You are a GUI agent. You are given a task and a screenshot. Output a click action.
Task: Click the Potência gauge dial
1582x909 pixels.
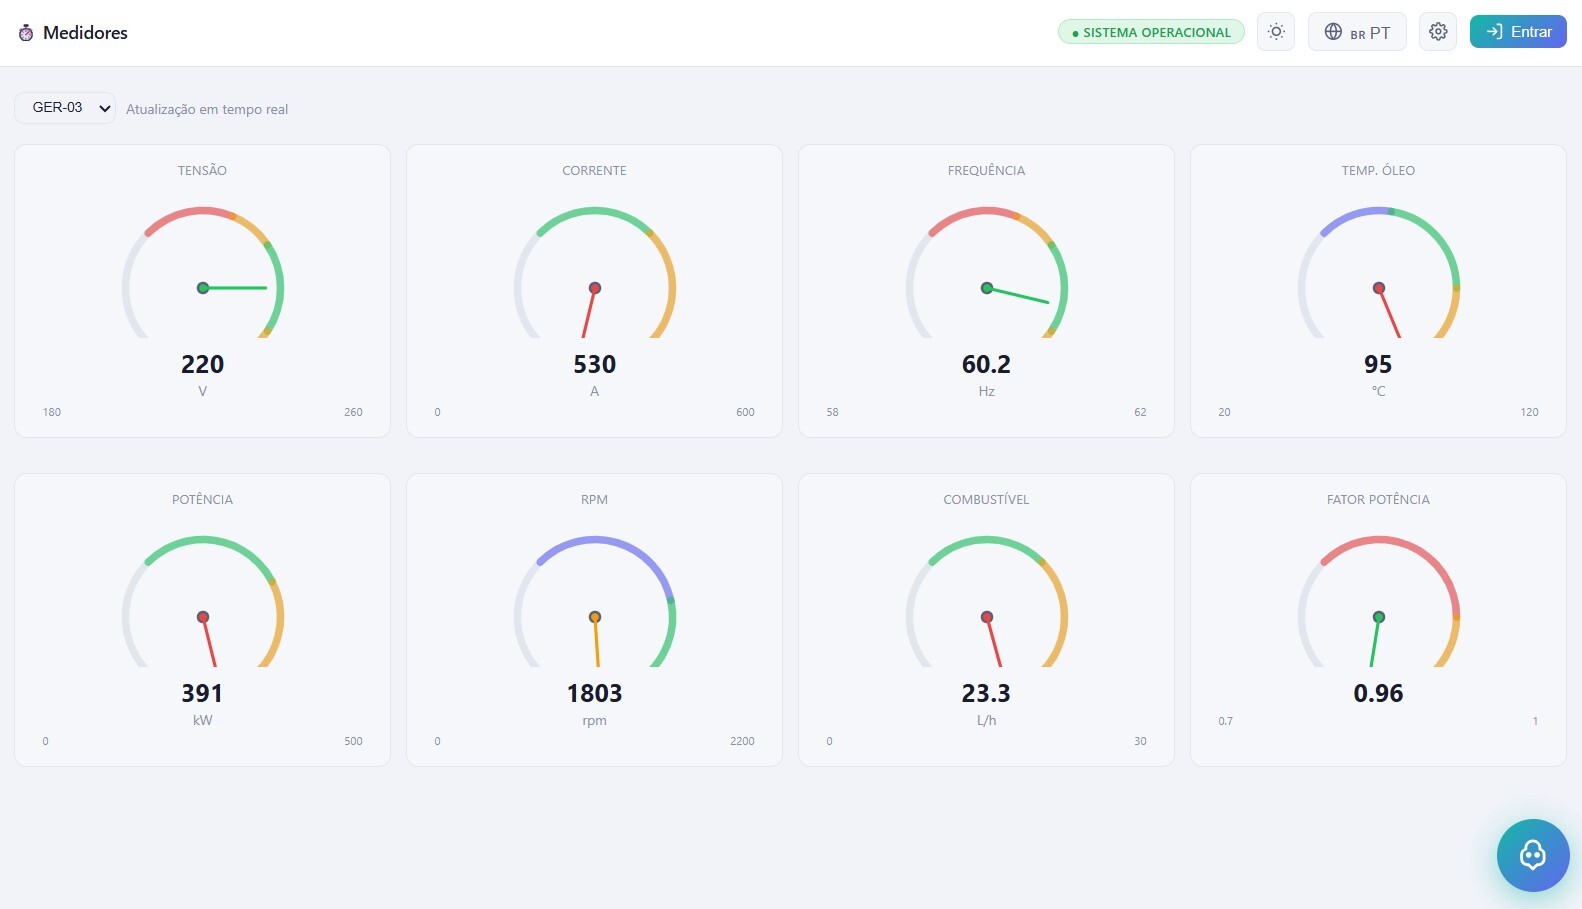click(203, 601)
